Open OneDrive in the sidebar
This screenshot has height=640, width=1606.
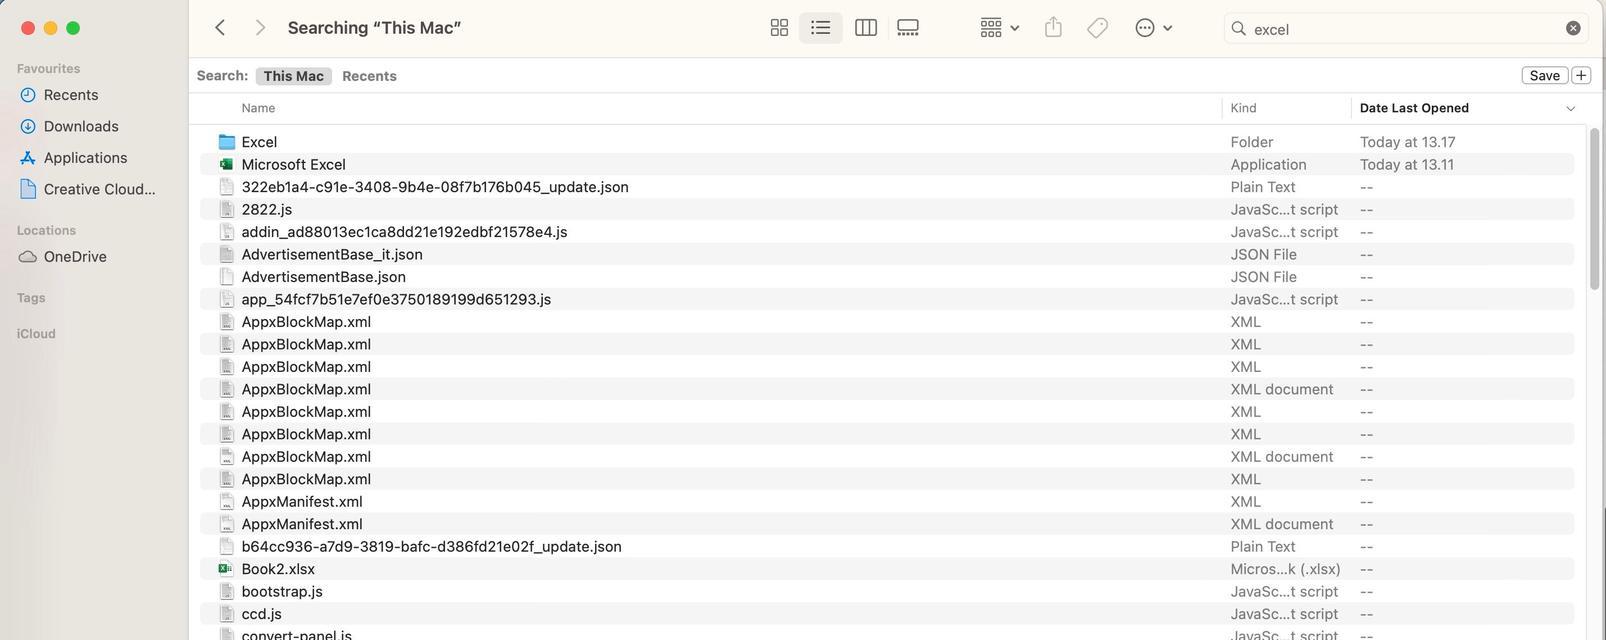click(75, 257)
